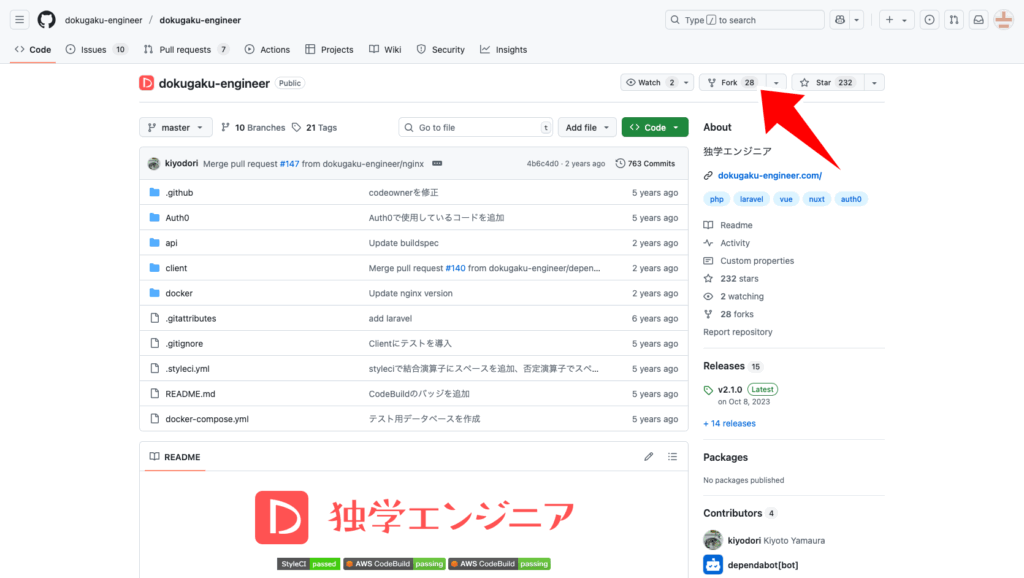Open the hamburger navigation menu
Screen dimensions: 1024x578
point(20,20)
